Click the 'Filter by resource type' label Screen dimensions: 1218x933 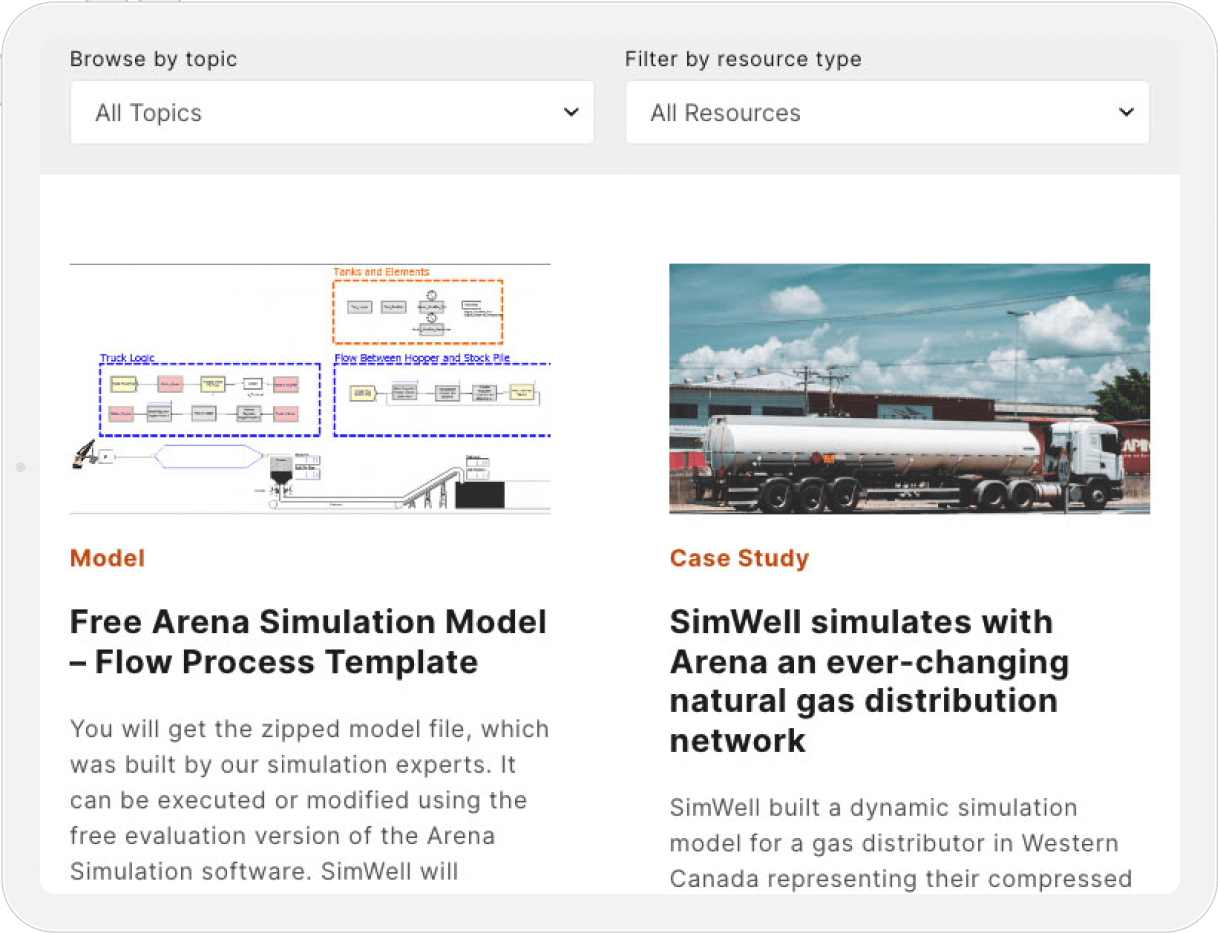(743, 59)
